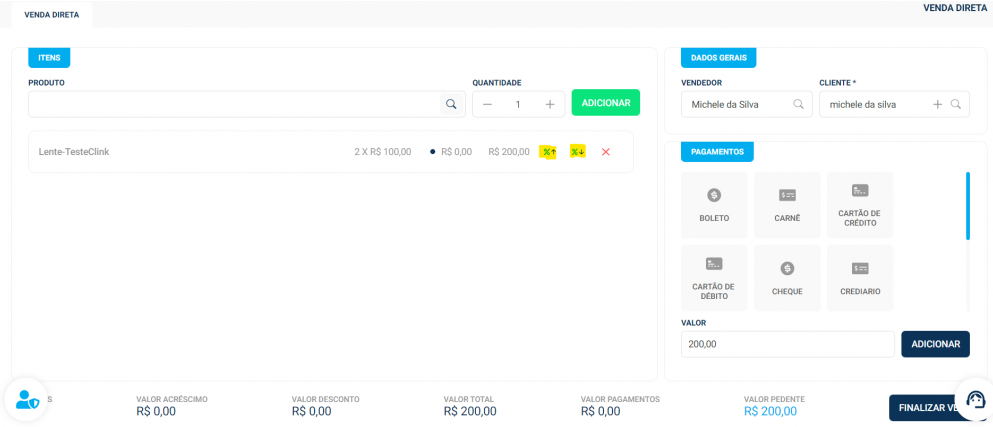Click the product search magnifier icon
This screenshot has height=427, width=993.
pos(451,104)
